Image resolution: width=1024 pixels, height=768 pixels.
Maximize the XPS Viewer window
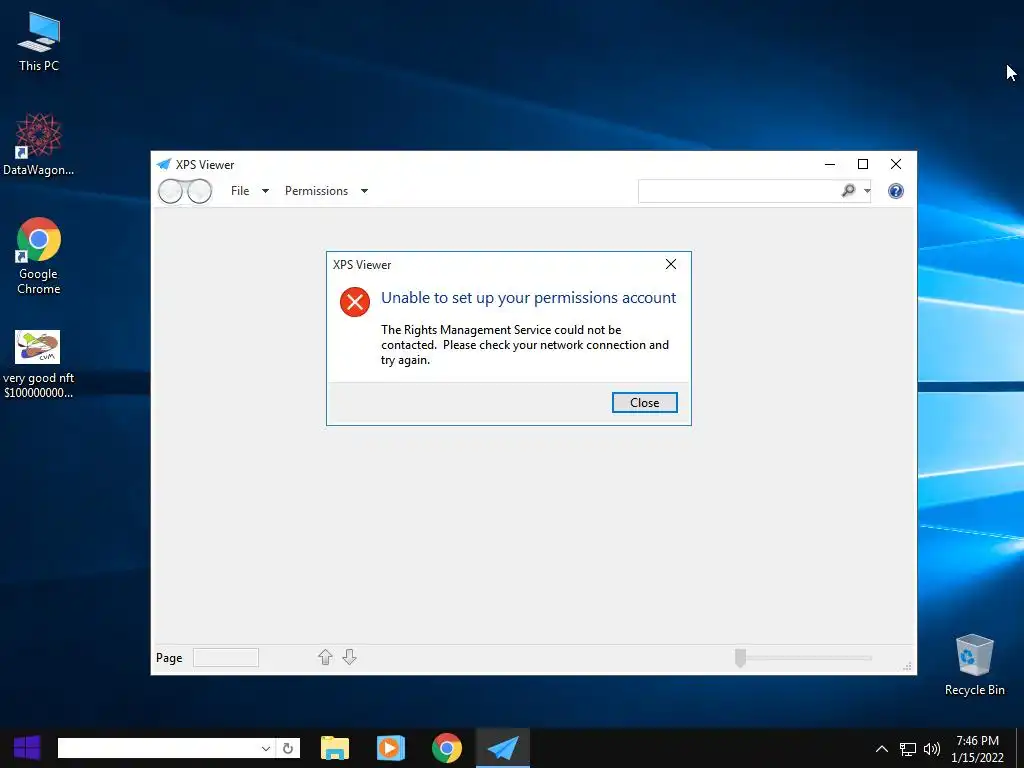863,164
